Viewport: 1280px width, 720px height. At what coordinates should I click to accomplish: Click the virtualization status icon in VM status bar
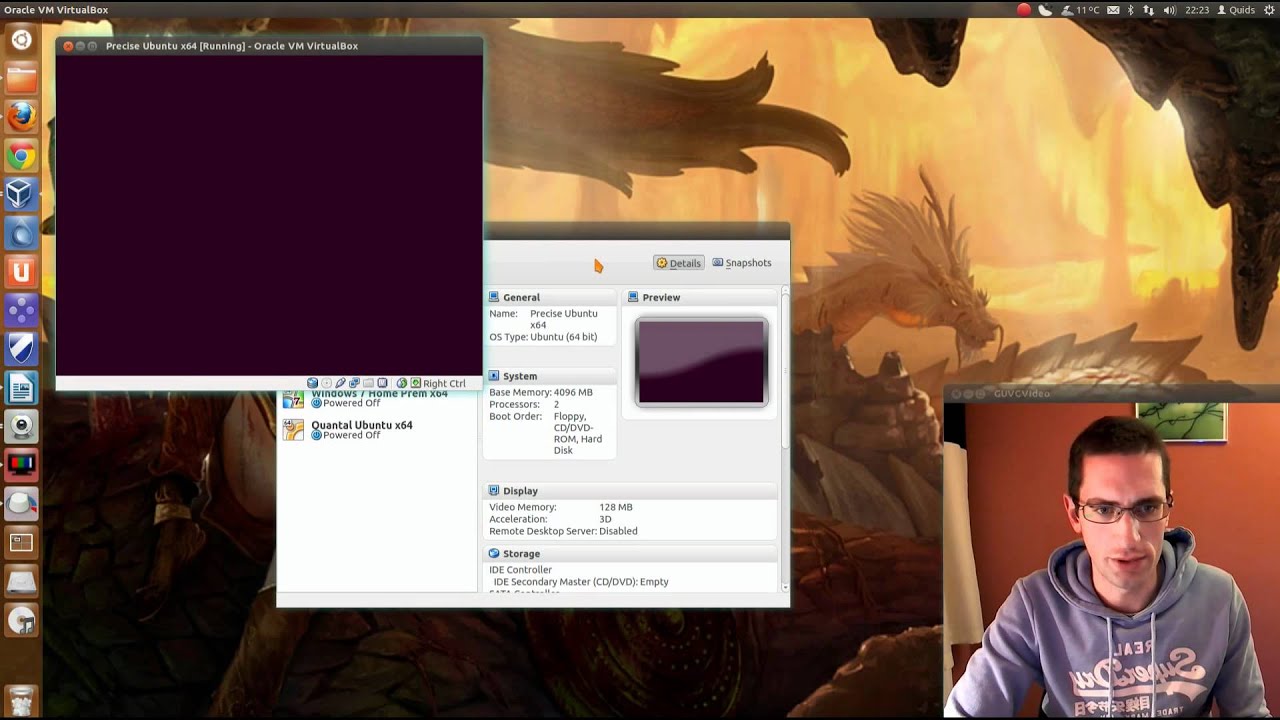382,383
